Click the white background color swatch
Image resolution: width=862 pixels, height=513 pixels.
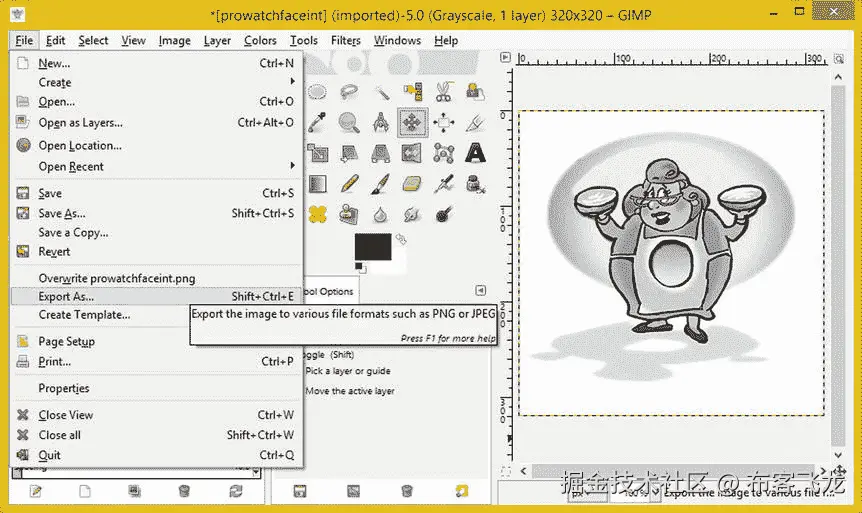400,264
